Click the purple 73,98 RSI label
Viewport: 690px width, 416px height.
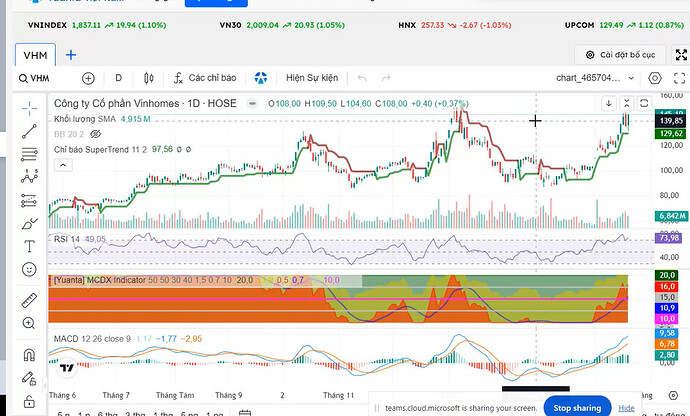pyautogui.click(x=669, y=238)
